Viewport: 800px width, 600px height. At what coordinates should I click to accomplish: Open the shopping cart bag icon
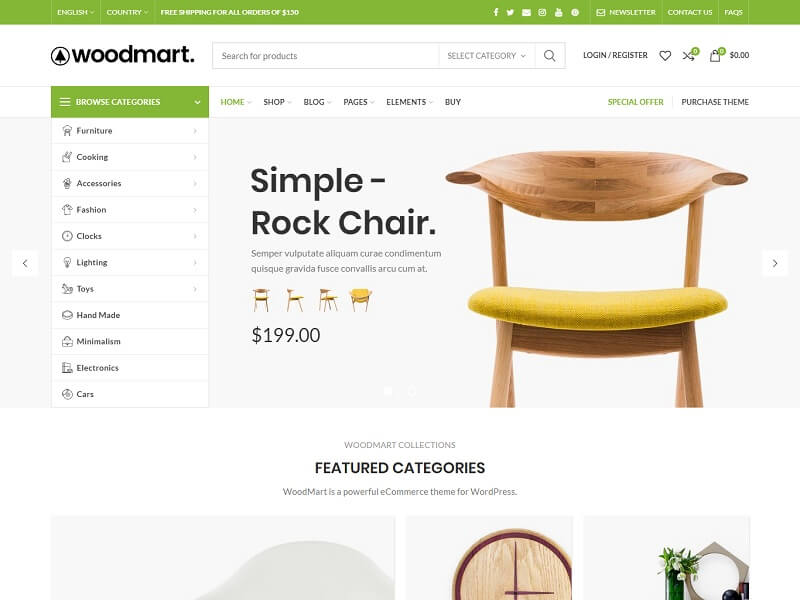[x=716, y=55]
